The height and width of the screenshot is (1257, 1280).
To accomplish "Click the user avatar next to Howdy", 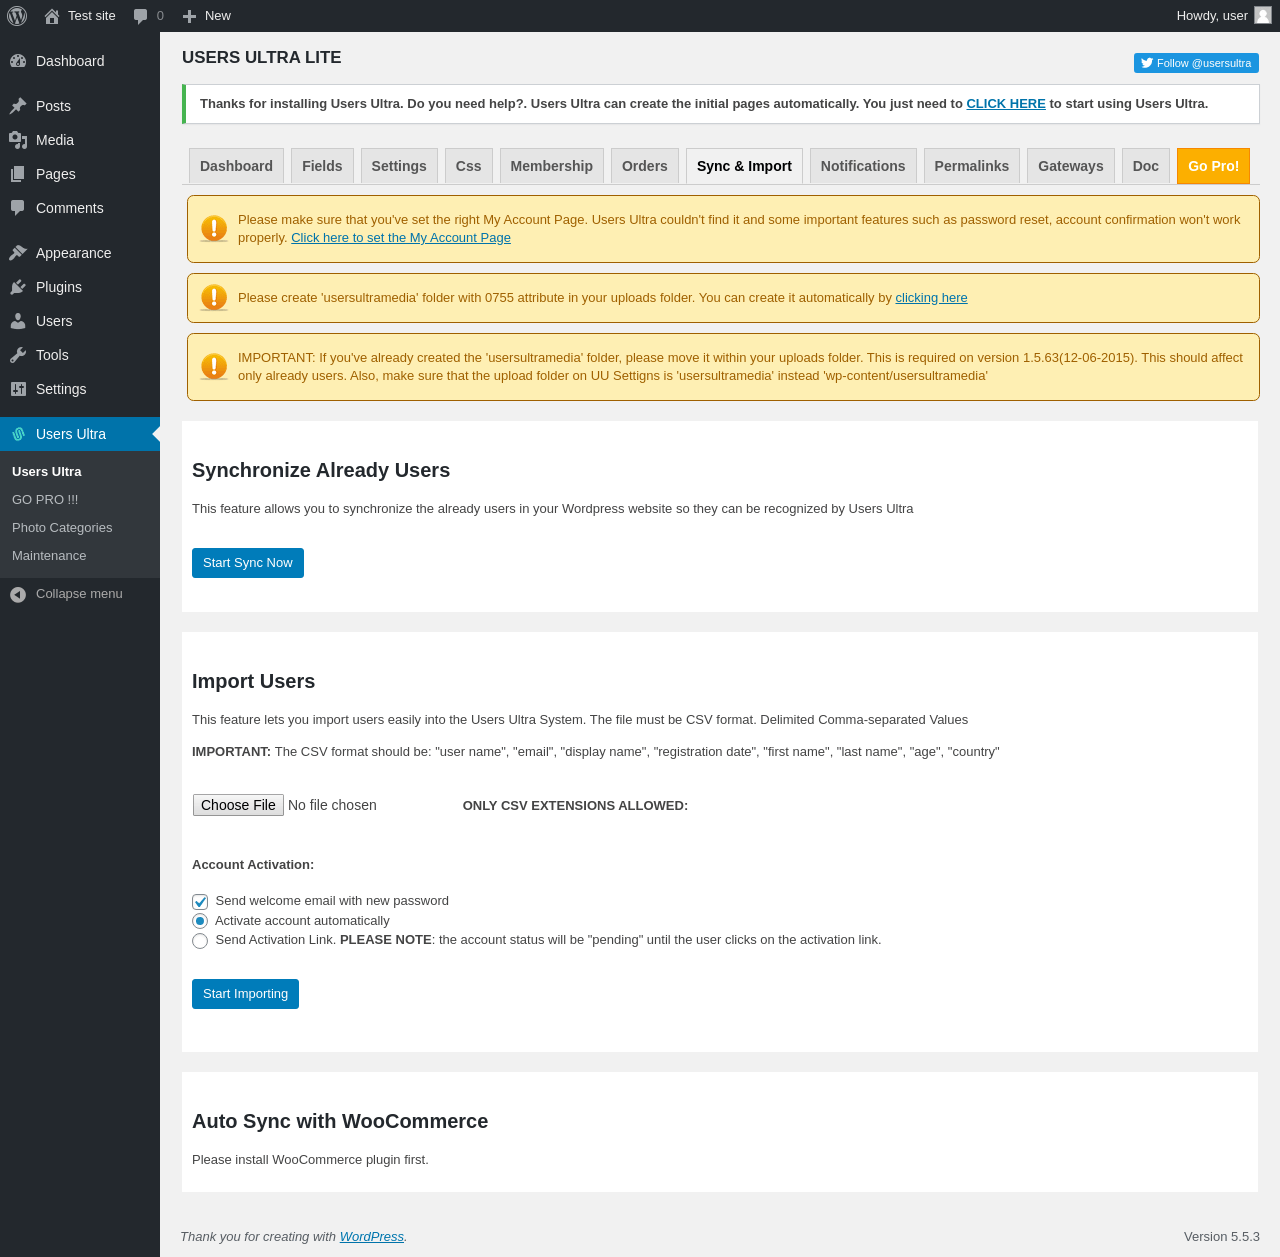I will [1263, 15].
